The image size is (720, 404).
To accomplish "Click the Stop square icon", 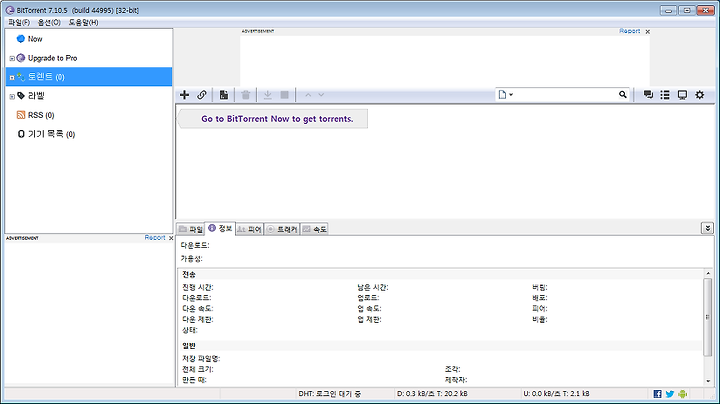I will pos(285,95).
